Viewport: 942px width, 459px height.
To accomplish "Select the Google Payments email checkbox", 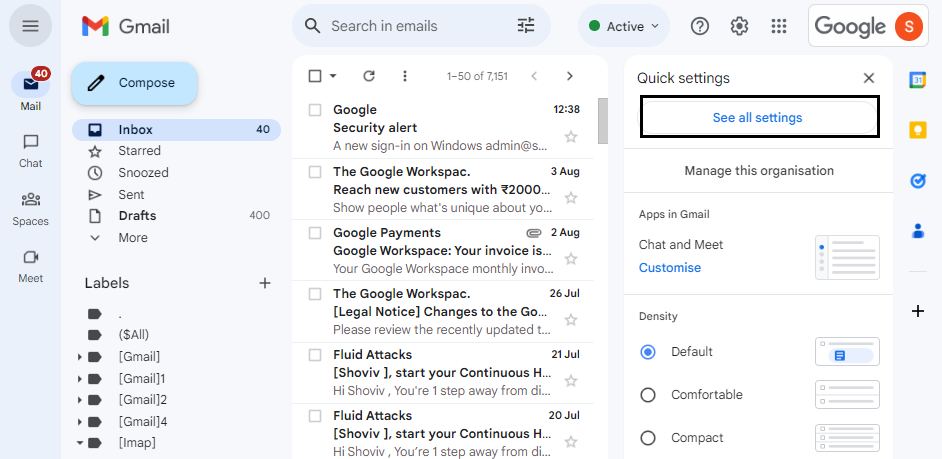I will [315, 233].
